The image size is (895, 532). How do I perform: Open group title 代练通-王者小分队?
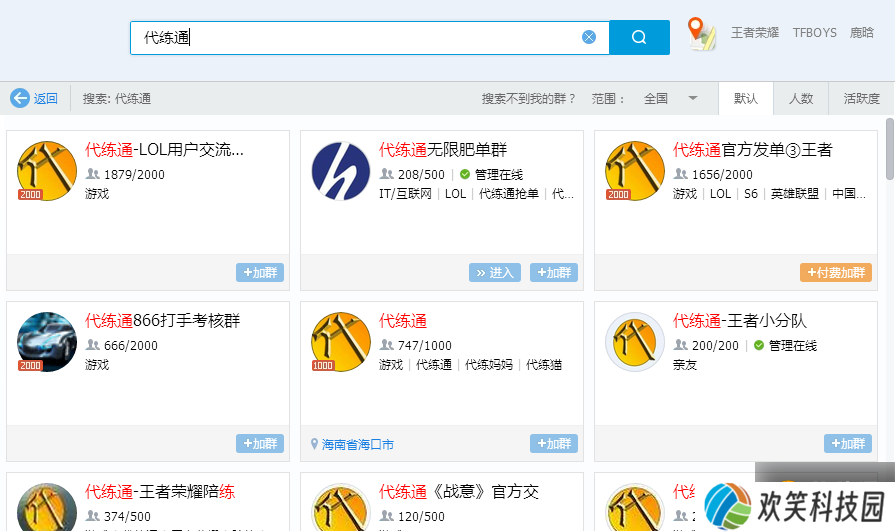[740, 320]
